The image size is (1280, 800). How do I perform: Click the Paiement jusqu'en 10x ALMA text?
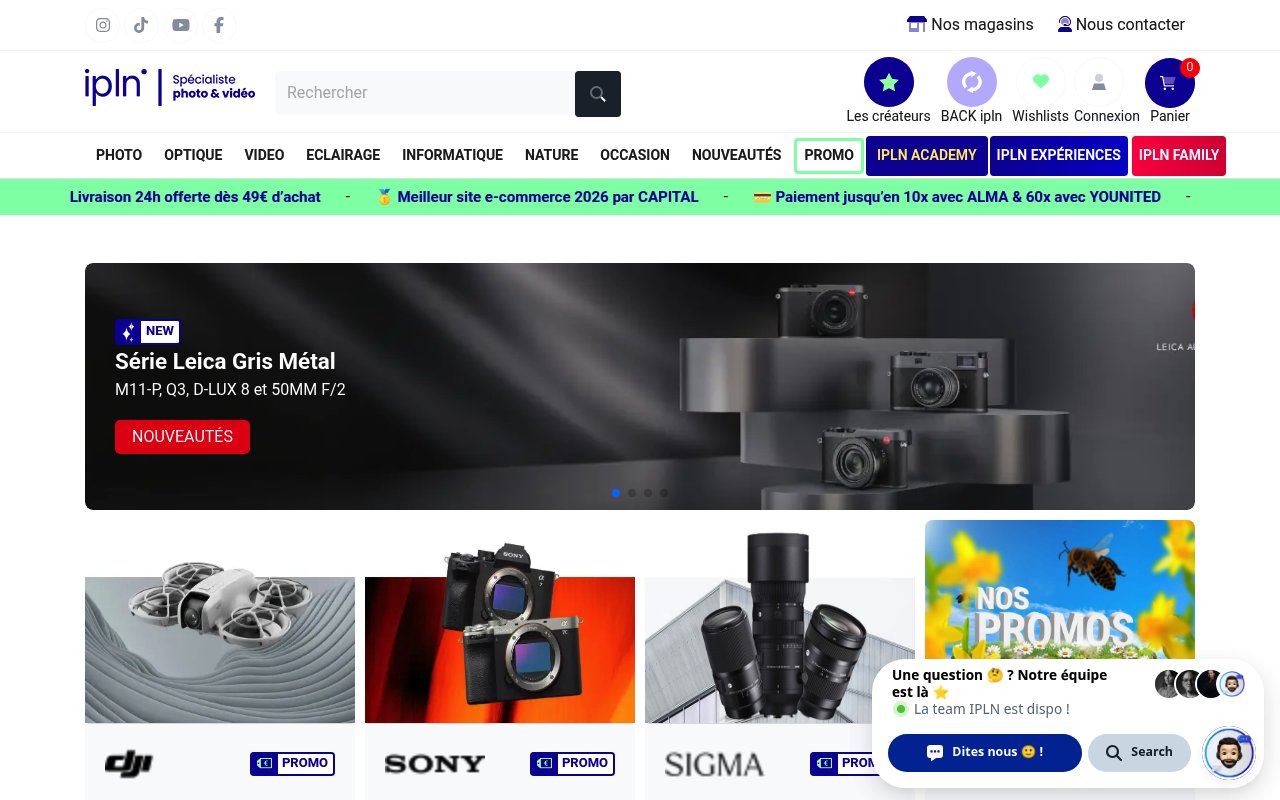click(957, 197)
